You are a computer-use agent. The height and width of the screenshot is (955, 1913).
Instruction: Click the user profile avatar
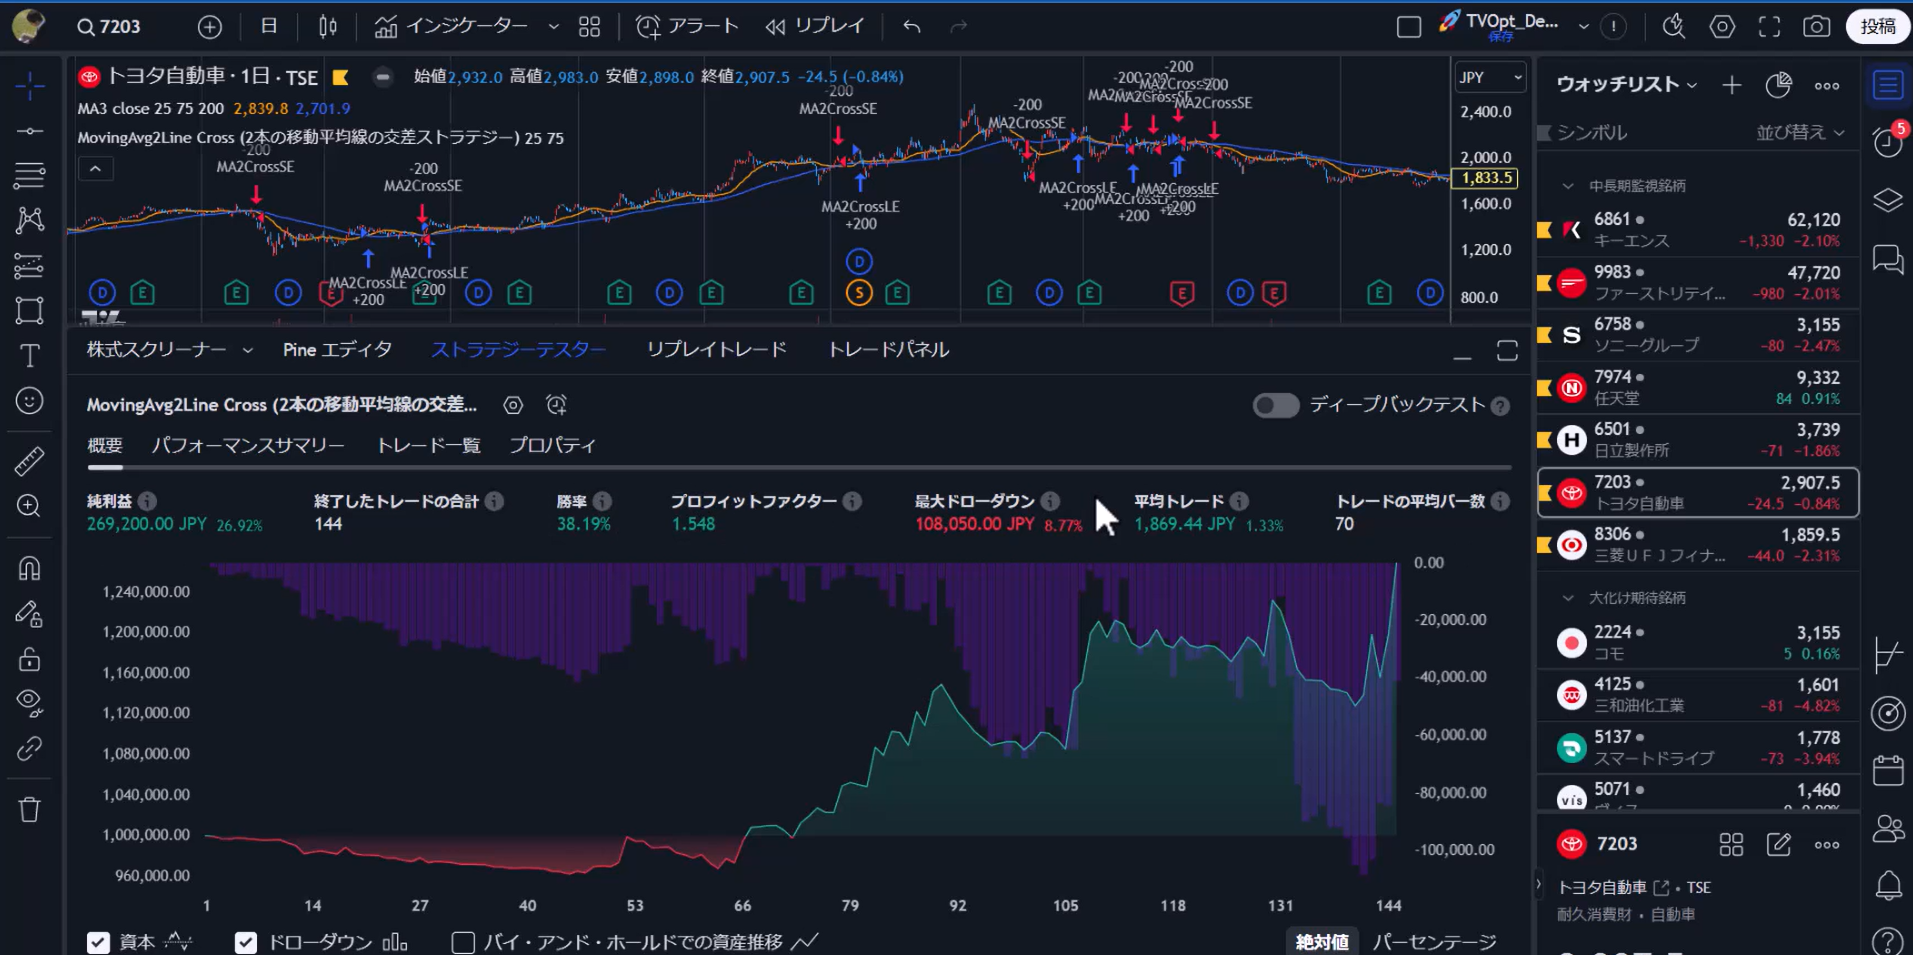pyautogui.click(x=28, y=26)
